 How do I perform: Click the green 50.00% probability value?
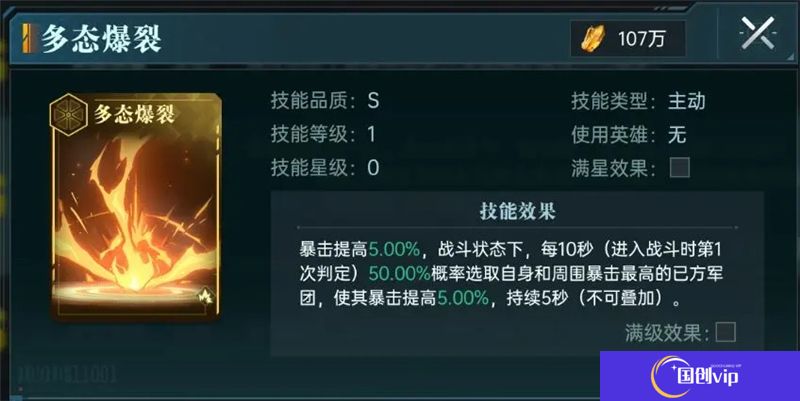pos(399,273)
